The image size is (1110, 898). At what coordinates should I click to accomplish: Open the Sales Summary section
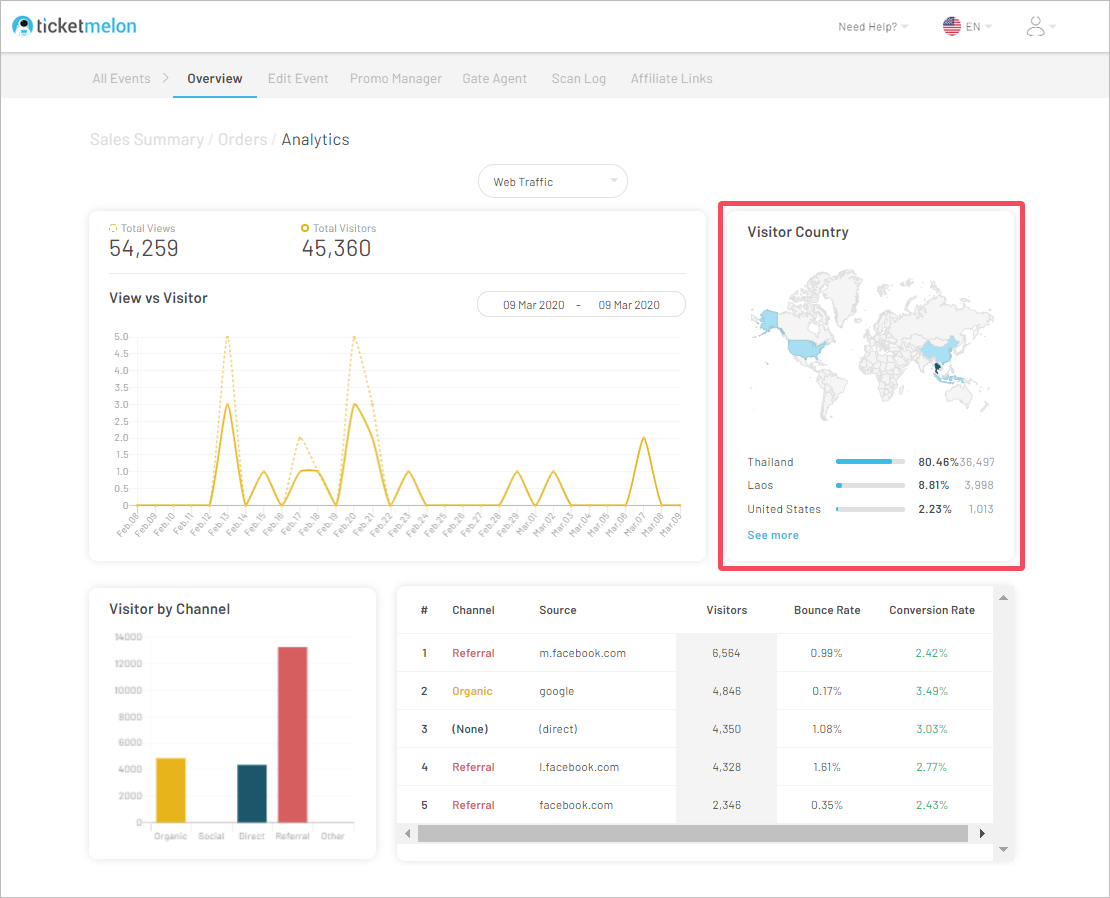click(x=147, y=139)
